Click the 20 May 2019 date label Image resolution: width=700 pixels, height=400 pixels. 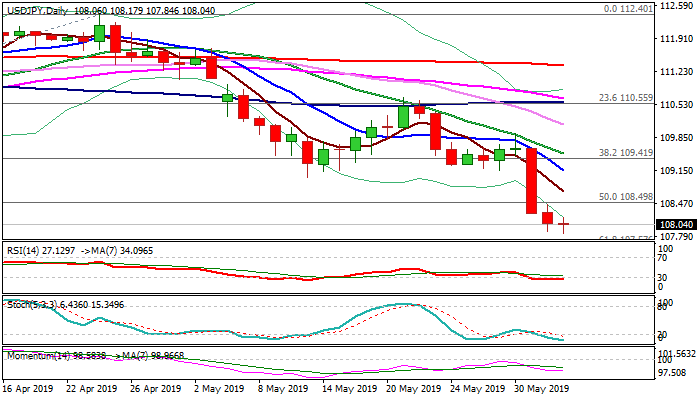pos(412,388)
